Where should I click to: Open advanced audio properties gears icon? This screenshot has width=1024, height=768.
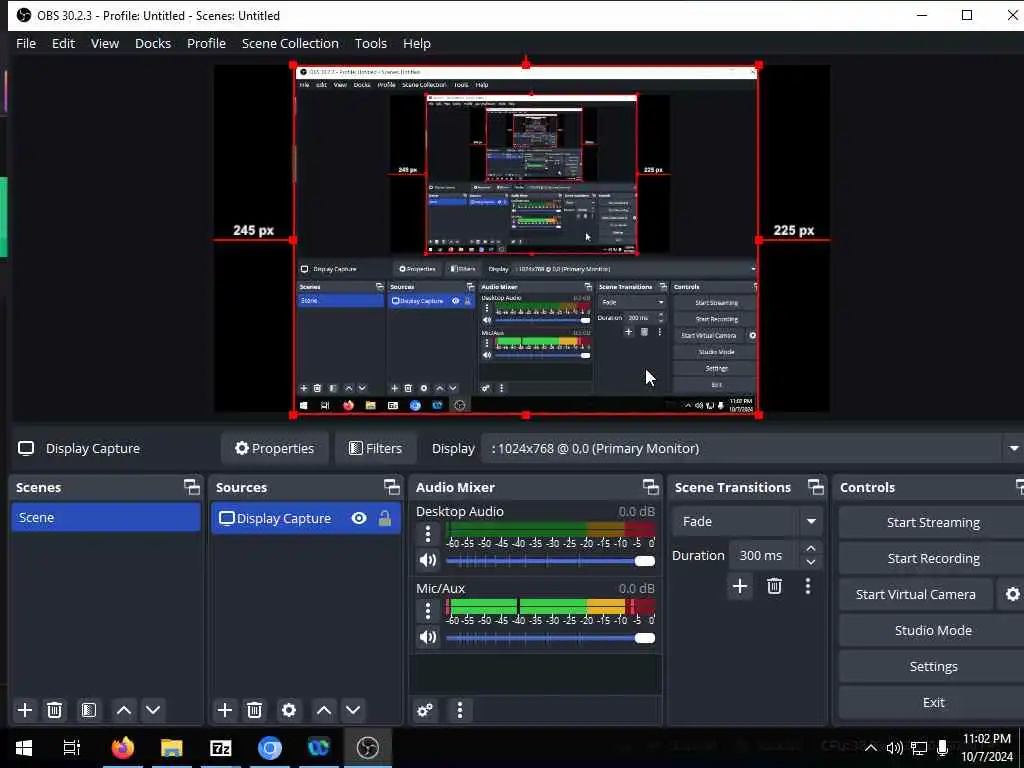(x=425, y=710)
